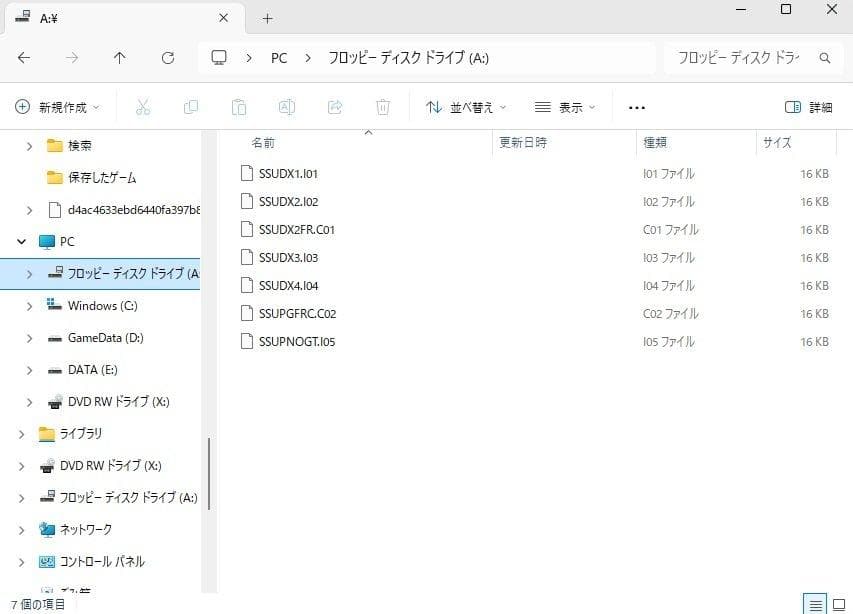Expand the Windows (C:) tree node
Screen dimensions: 853x614
pos(29,306)
